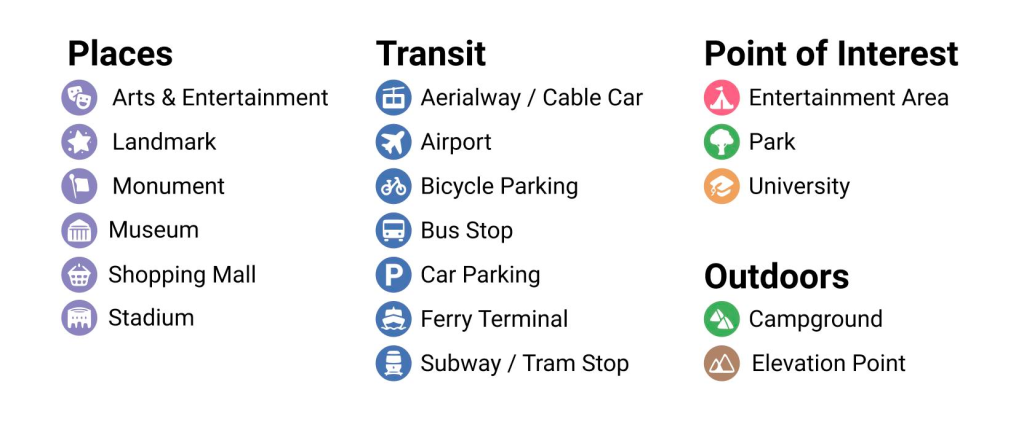Select the Landmark star icon
The width and height of the screenshot is (1024, 430).
pyautogui.click(x=79, y=142)
